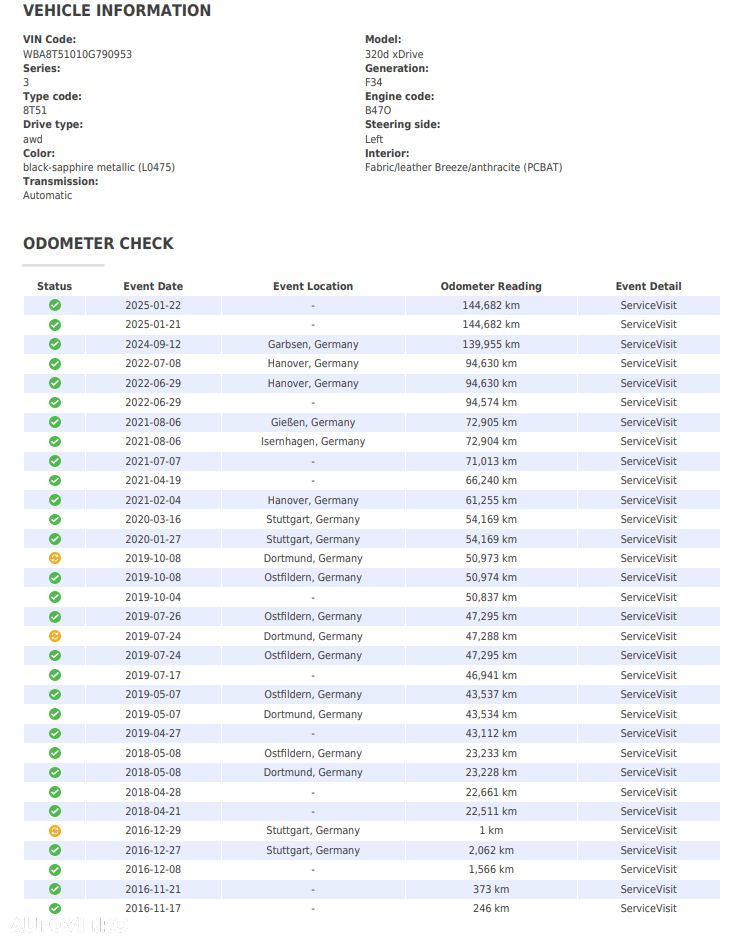Click the status check icon for 2021-04-19
This screenshot has width=742, height=942.
tap(55, 481)
